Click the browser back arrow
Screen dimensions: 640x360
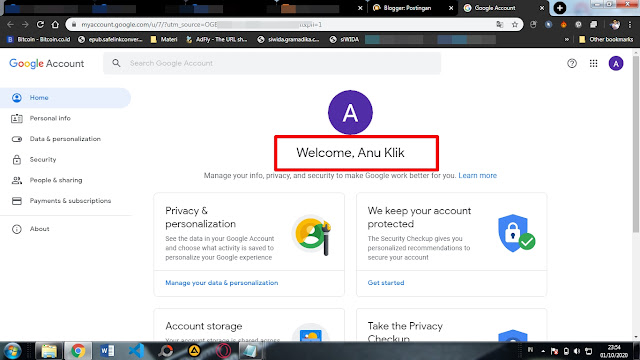click(x=10, y=24)
